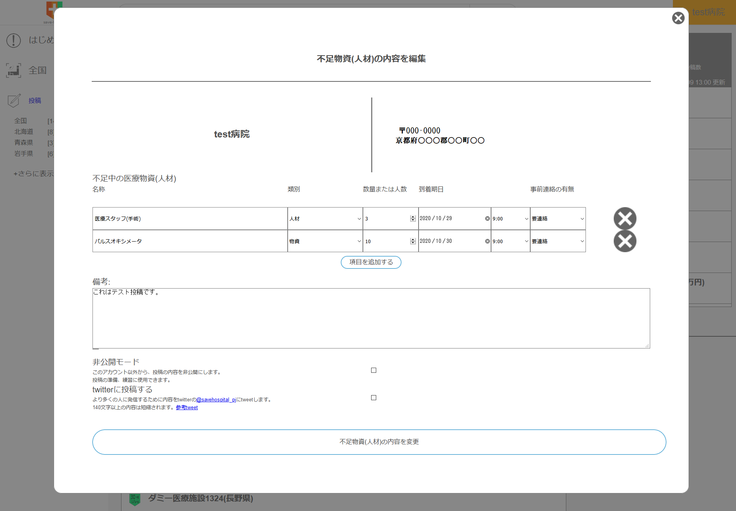Open the @savehospital_pj twitter link
This screenshot has height=511, width=736.
click(216, 400)
